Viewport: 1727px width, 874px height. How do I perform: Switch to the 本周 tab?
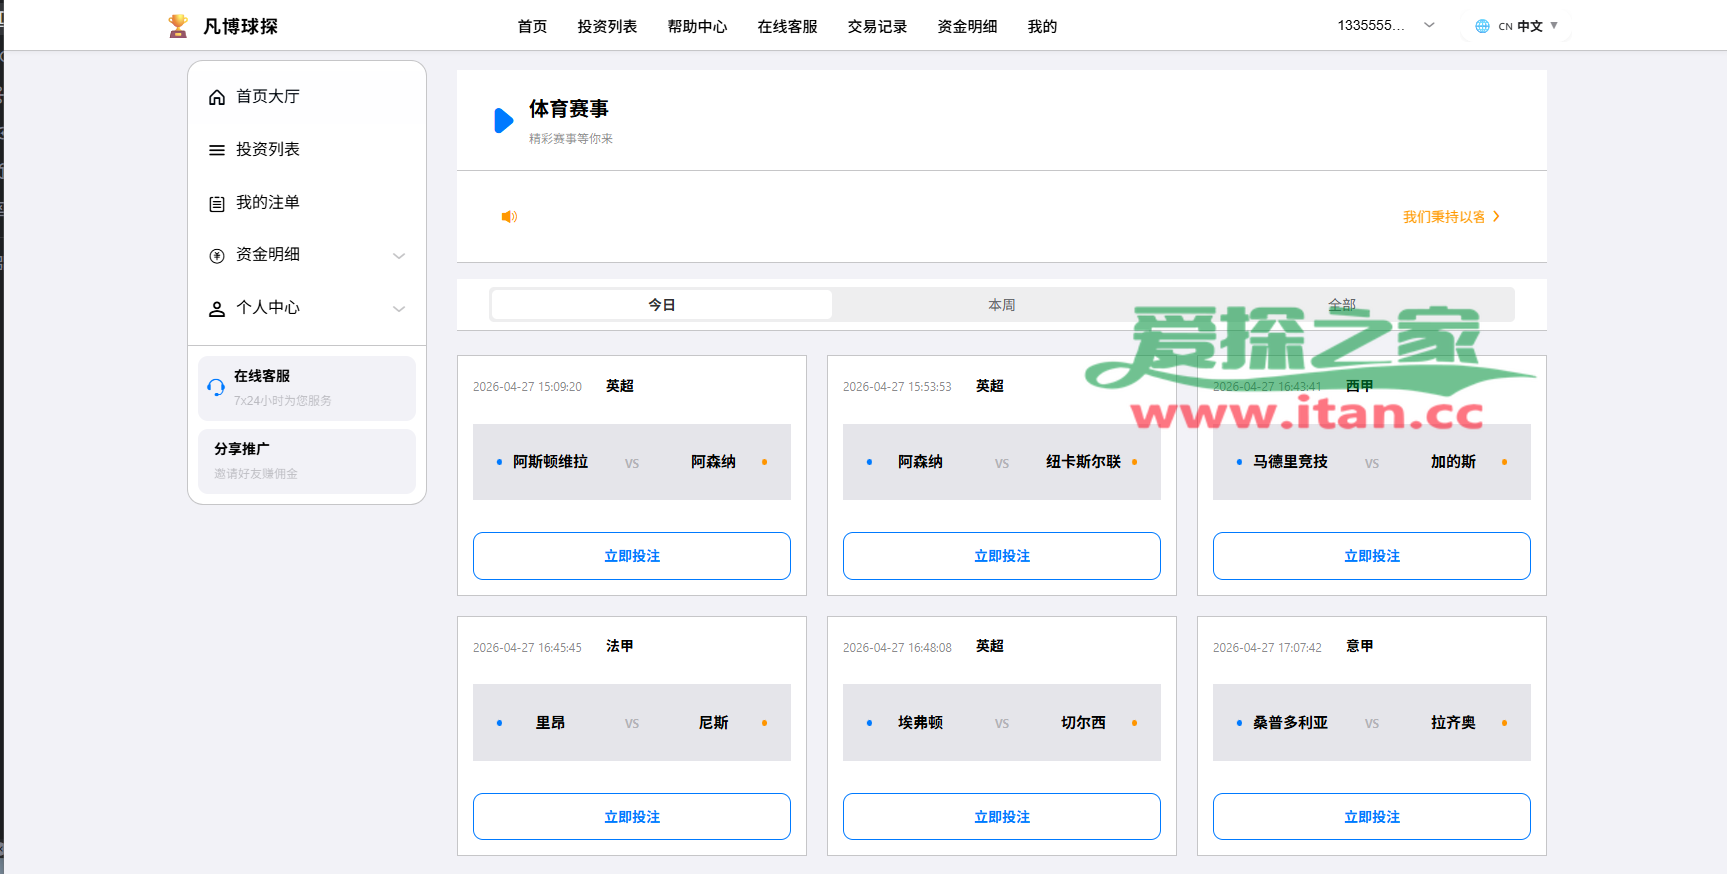pos(1002,305)
